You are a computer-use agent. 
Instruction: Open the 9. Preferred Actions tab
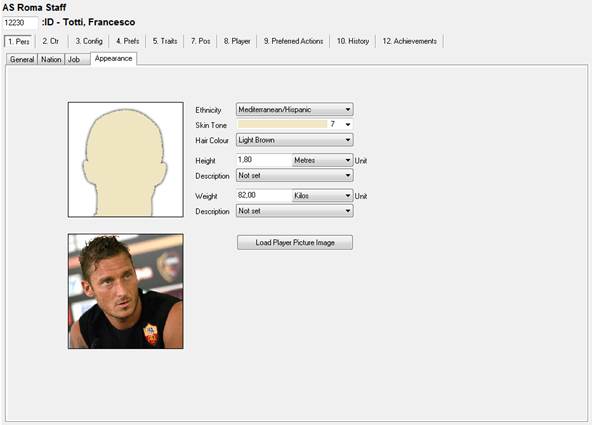pyautogui.click(x=293, y=41)
